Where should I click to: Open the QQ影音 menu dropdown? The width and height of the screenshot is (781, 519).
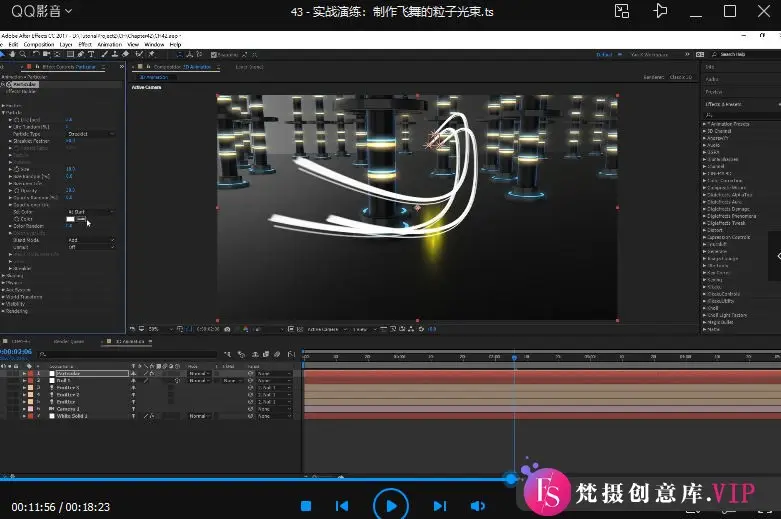pyautogui.click(x=42, y=11)
